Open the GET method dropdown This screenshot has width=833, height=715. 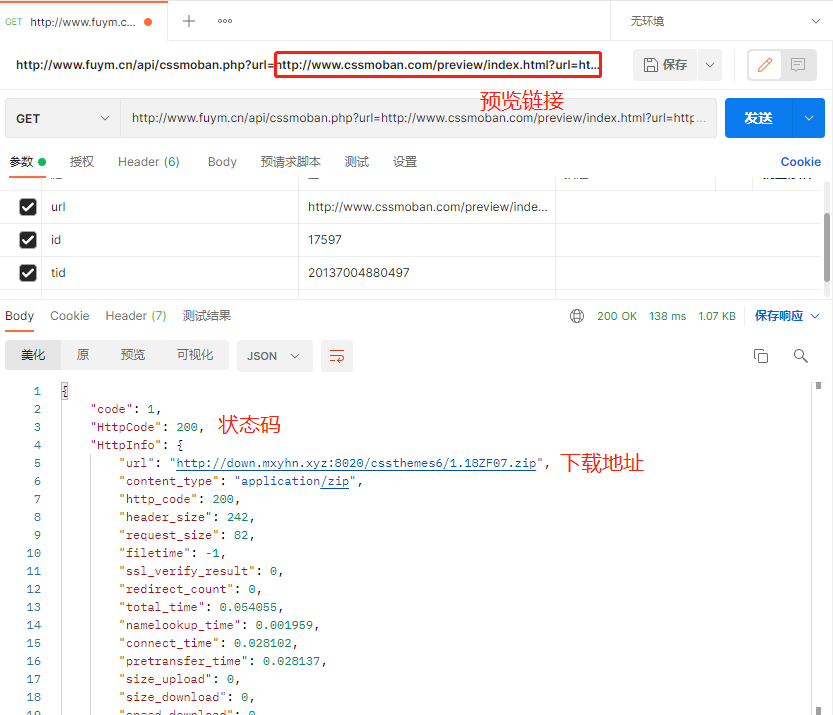click(63, 118)
